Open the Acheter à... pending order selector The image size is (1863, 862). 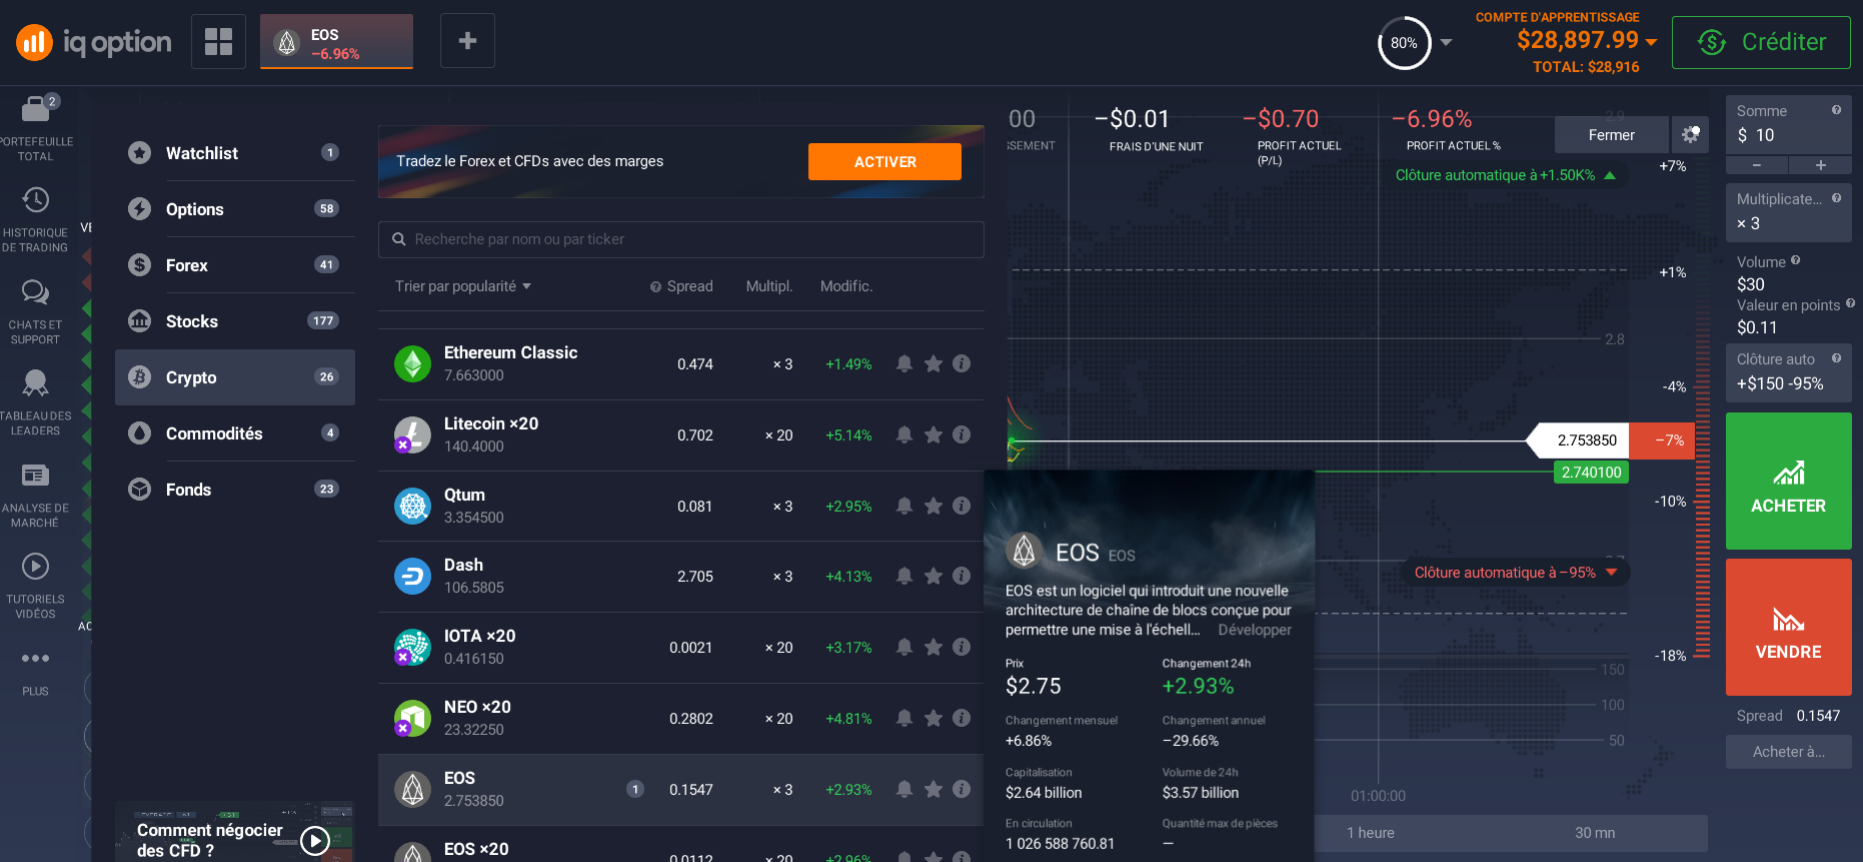[x=1788, y=752]
